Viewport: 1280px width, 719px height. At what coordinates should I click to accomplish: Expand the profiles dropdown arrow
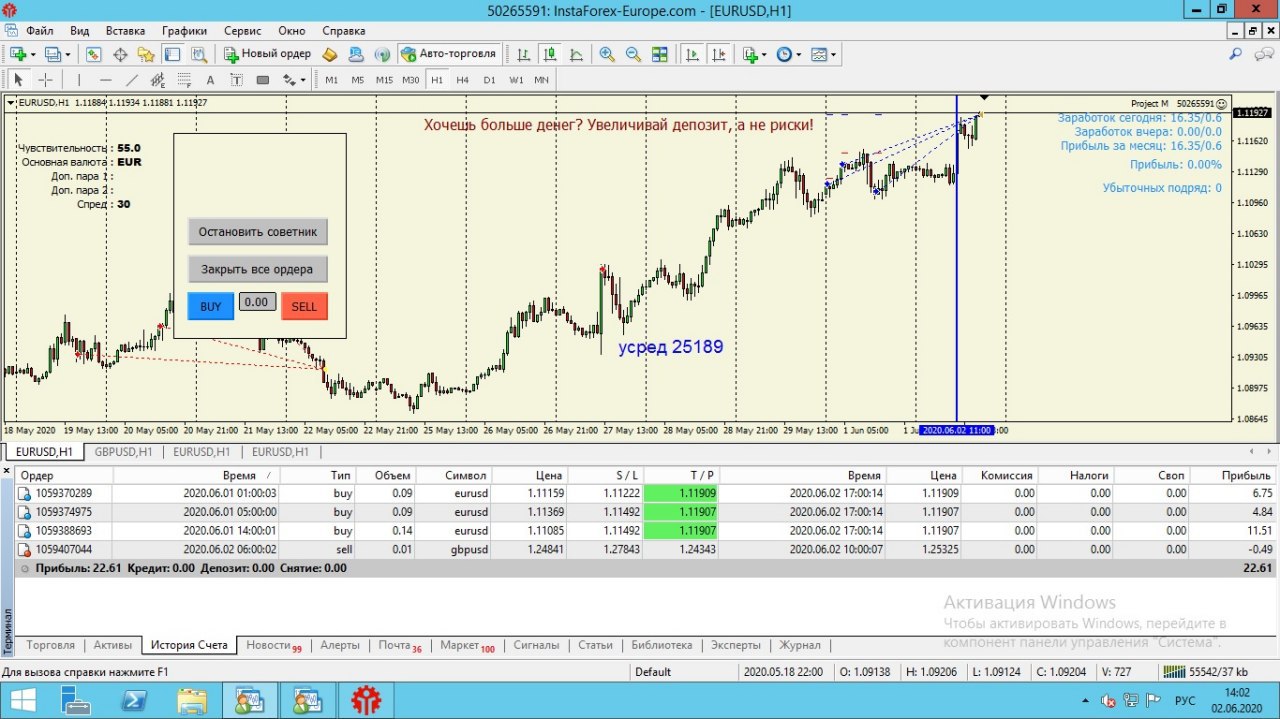click(x=67, y=55)
